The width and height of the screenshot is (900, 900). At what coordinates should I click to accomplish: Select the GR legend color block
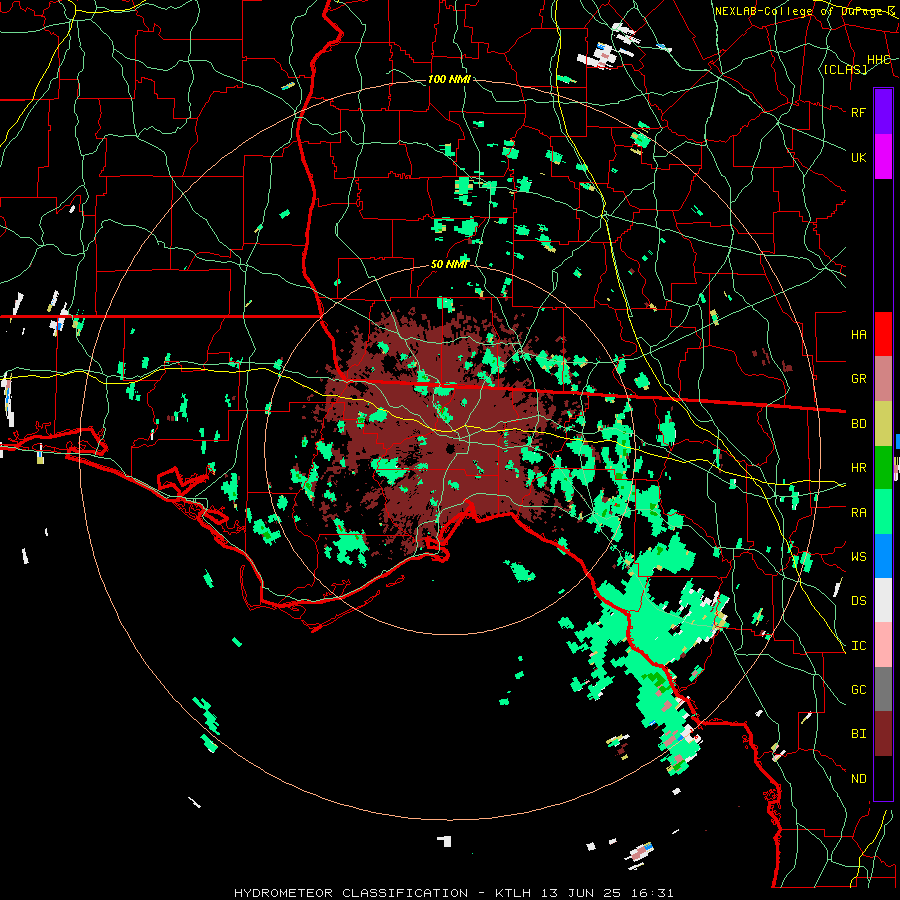coord(883,378)
